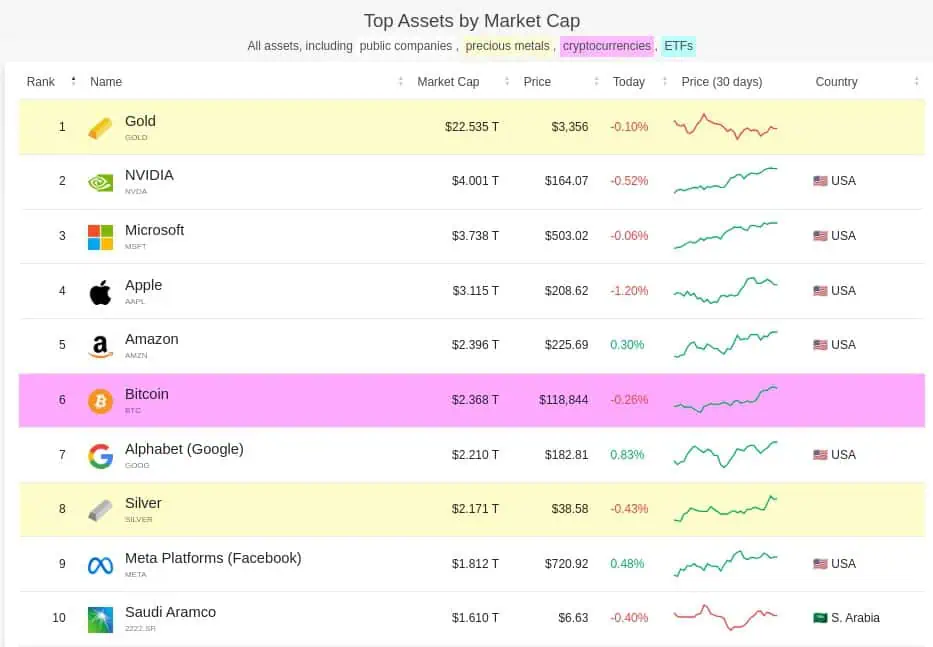Sort by Country column arrows
Screen dimensions: 933x647
916,82
